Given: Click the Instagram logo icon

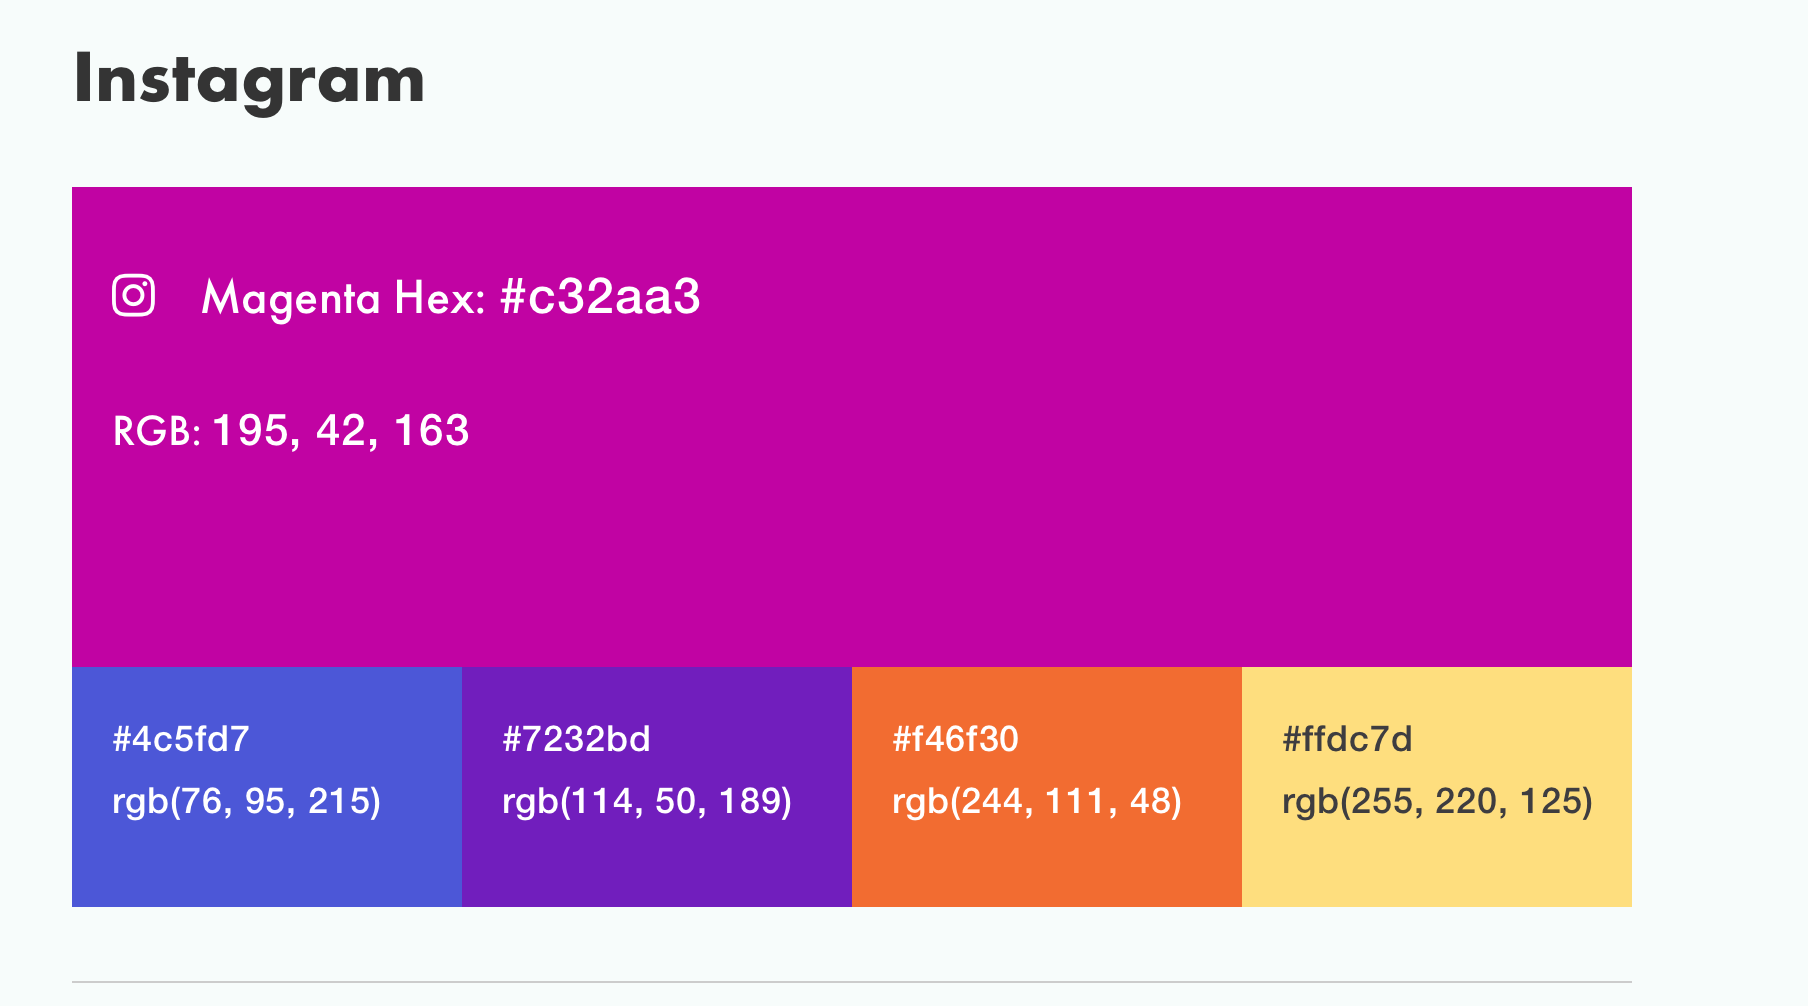Looking at the screenshot, I should (133, 296).
